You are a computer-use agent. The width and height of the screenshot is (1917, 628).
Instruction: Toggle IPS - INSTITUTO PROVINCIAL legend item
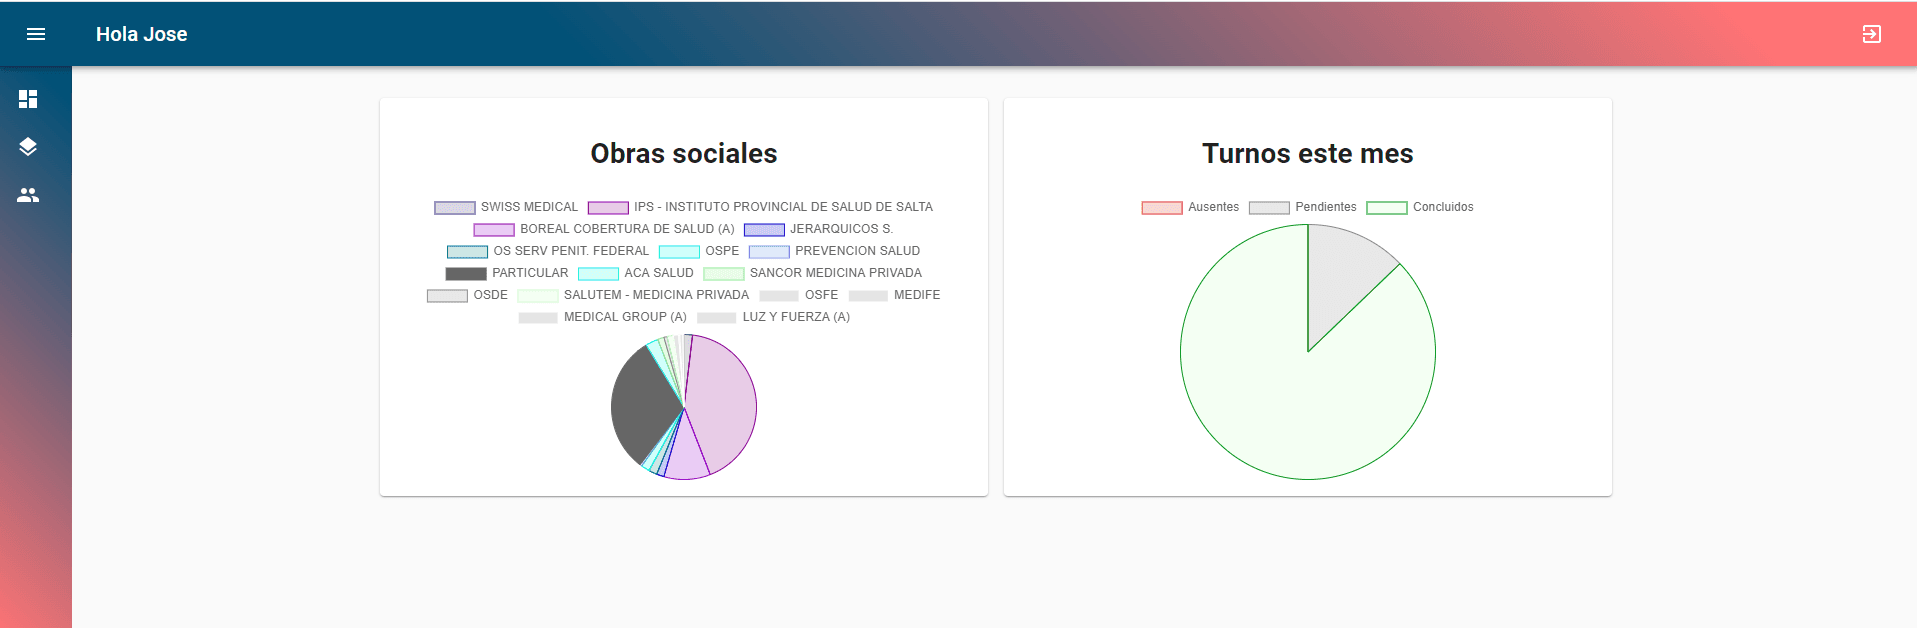760,207
